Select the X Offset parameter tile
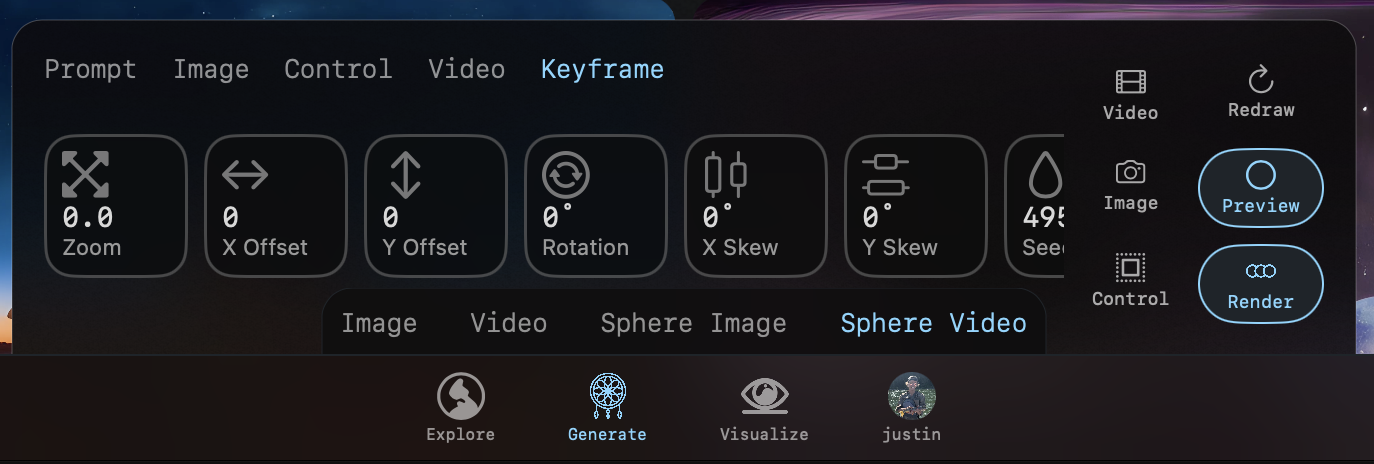1374x464 pixels. coord(276,206)
